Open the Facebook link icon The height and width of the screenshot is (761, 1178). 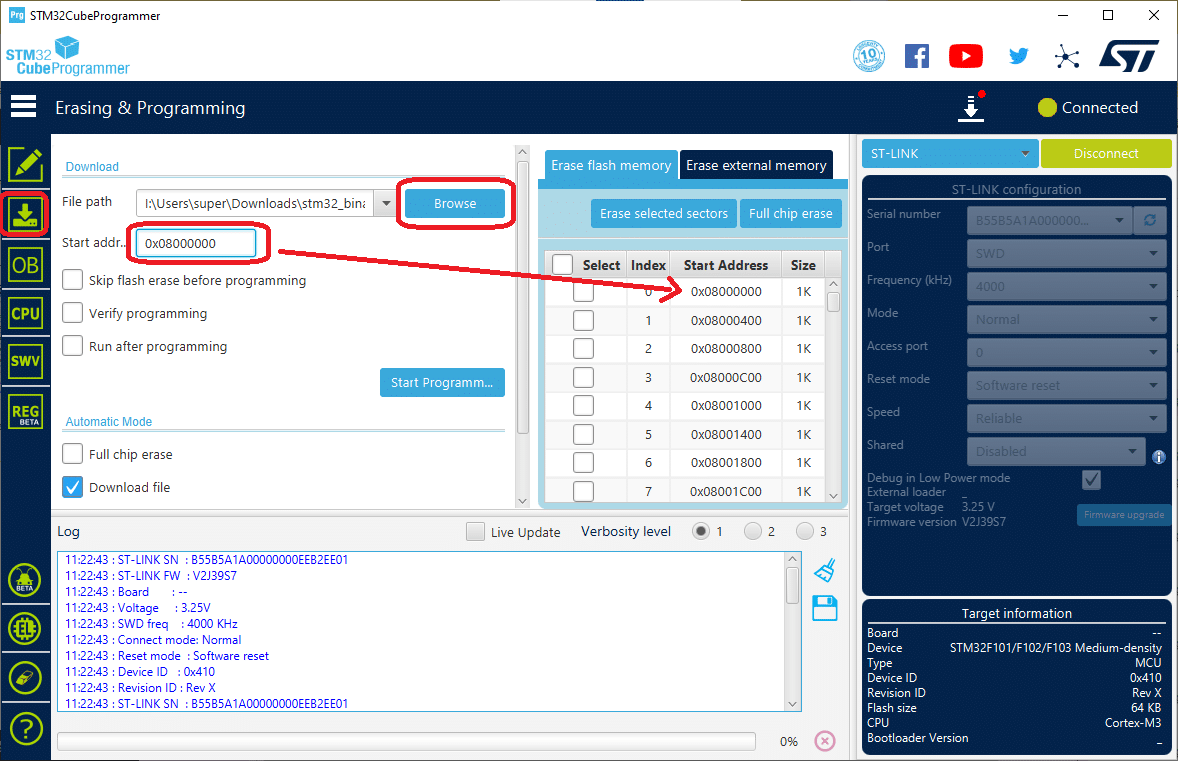point(917,56)
